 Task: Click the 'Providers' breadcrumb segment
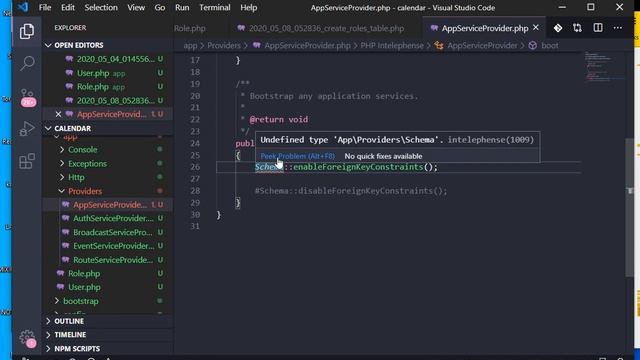224,46
